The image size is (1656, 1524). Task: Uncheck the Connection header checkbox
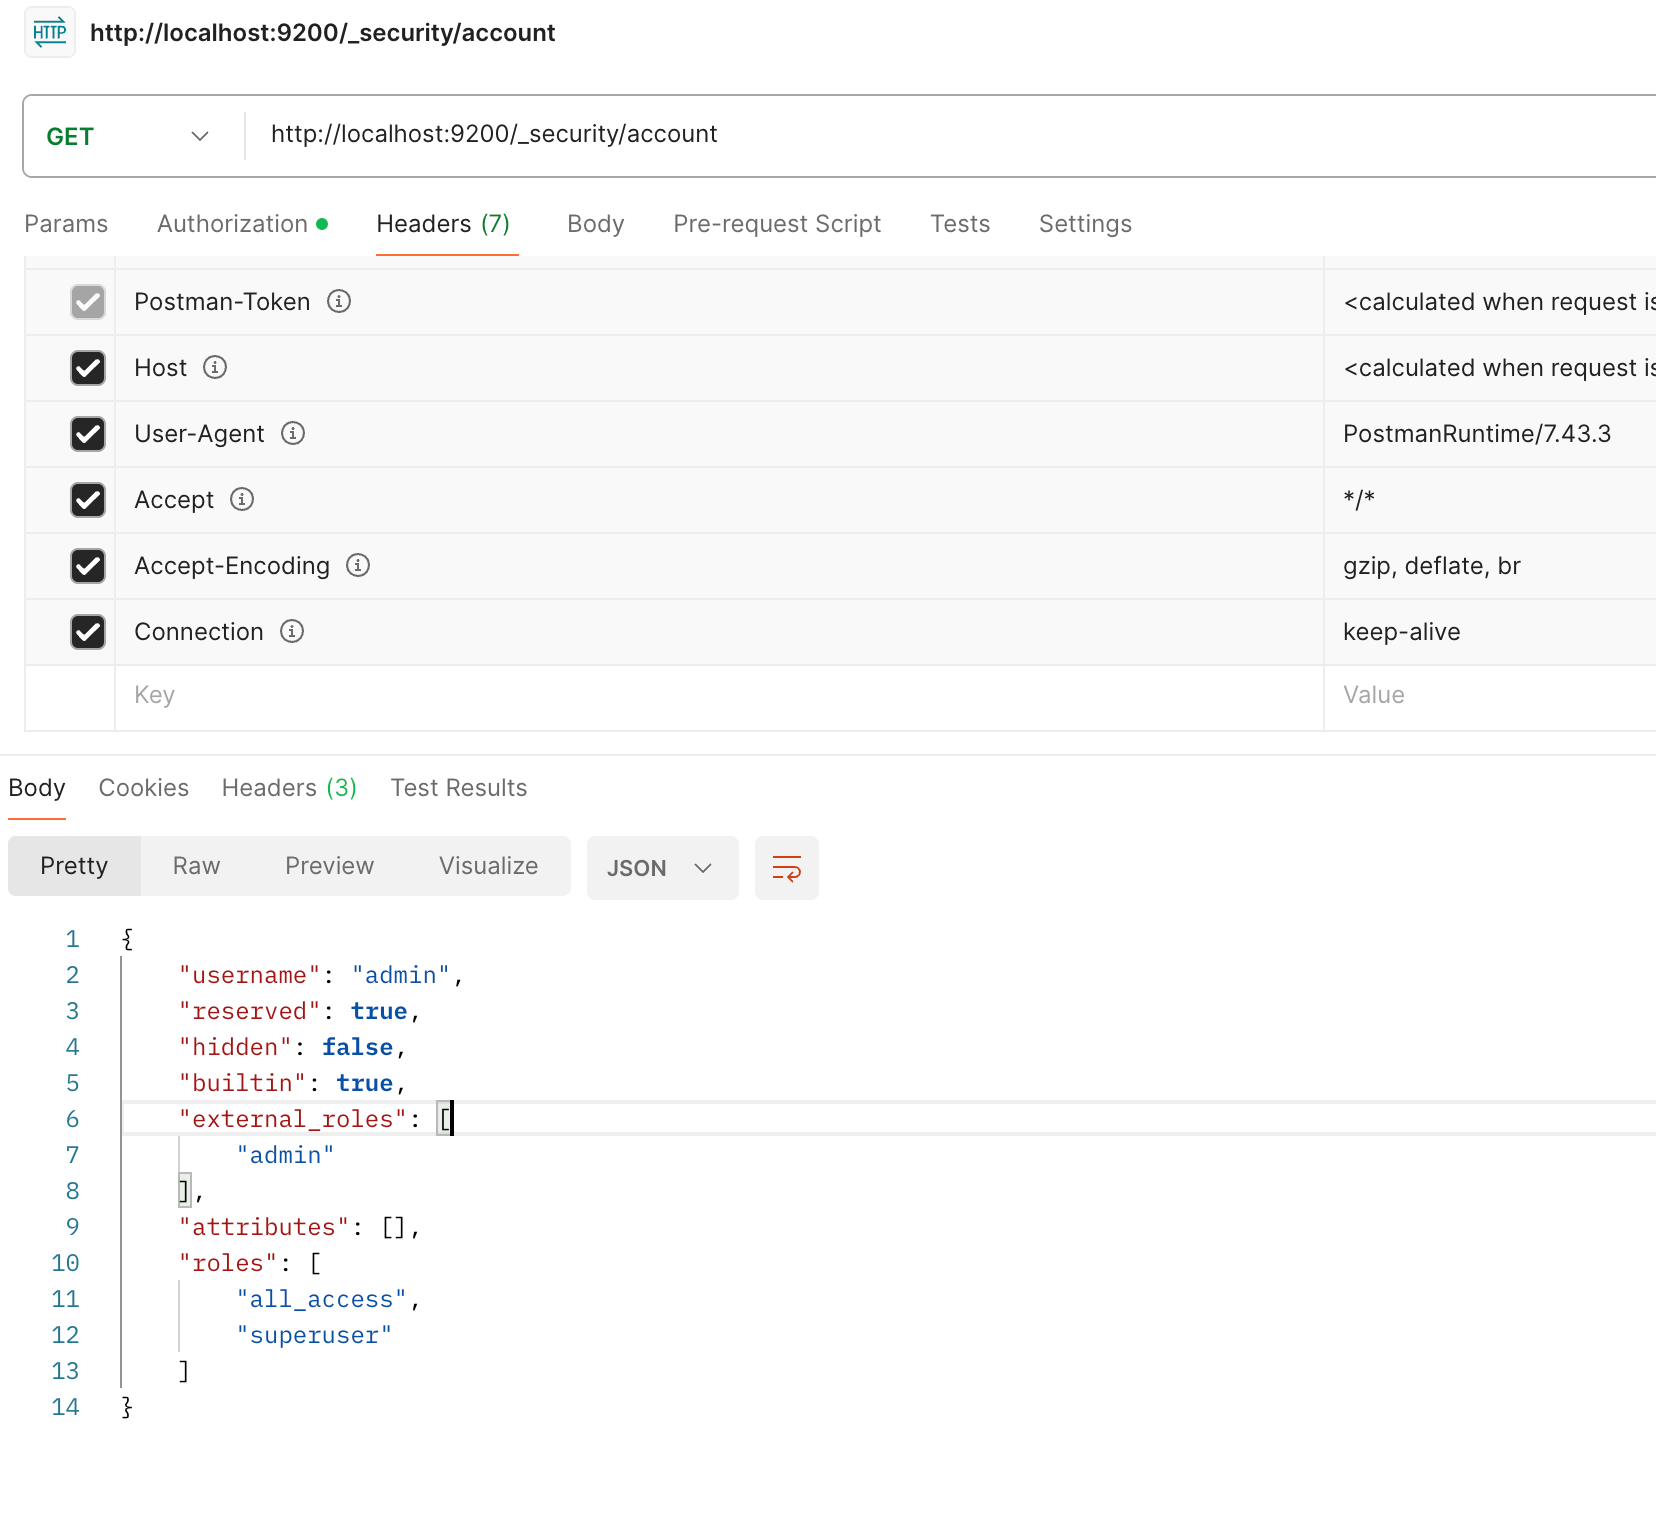(88, 632)
